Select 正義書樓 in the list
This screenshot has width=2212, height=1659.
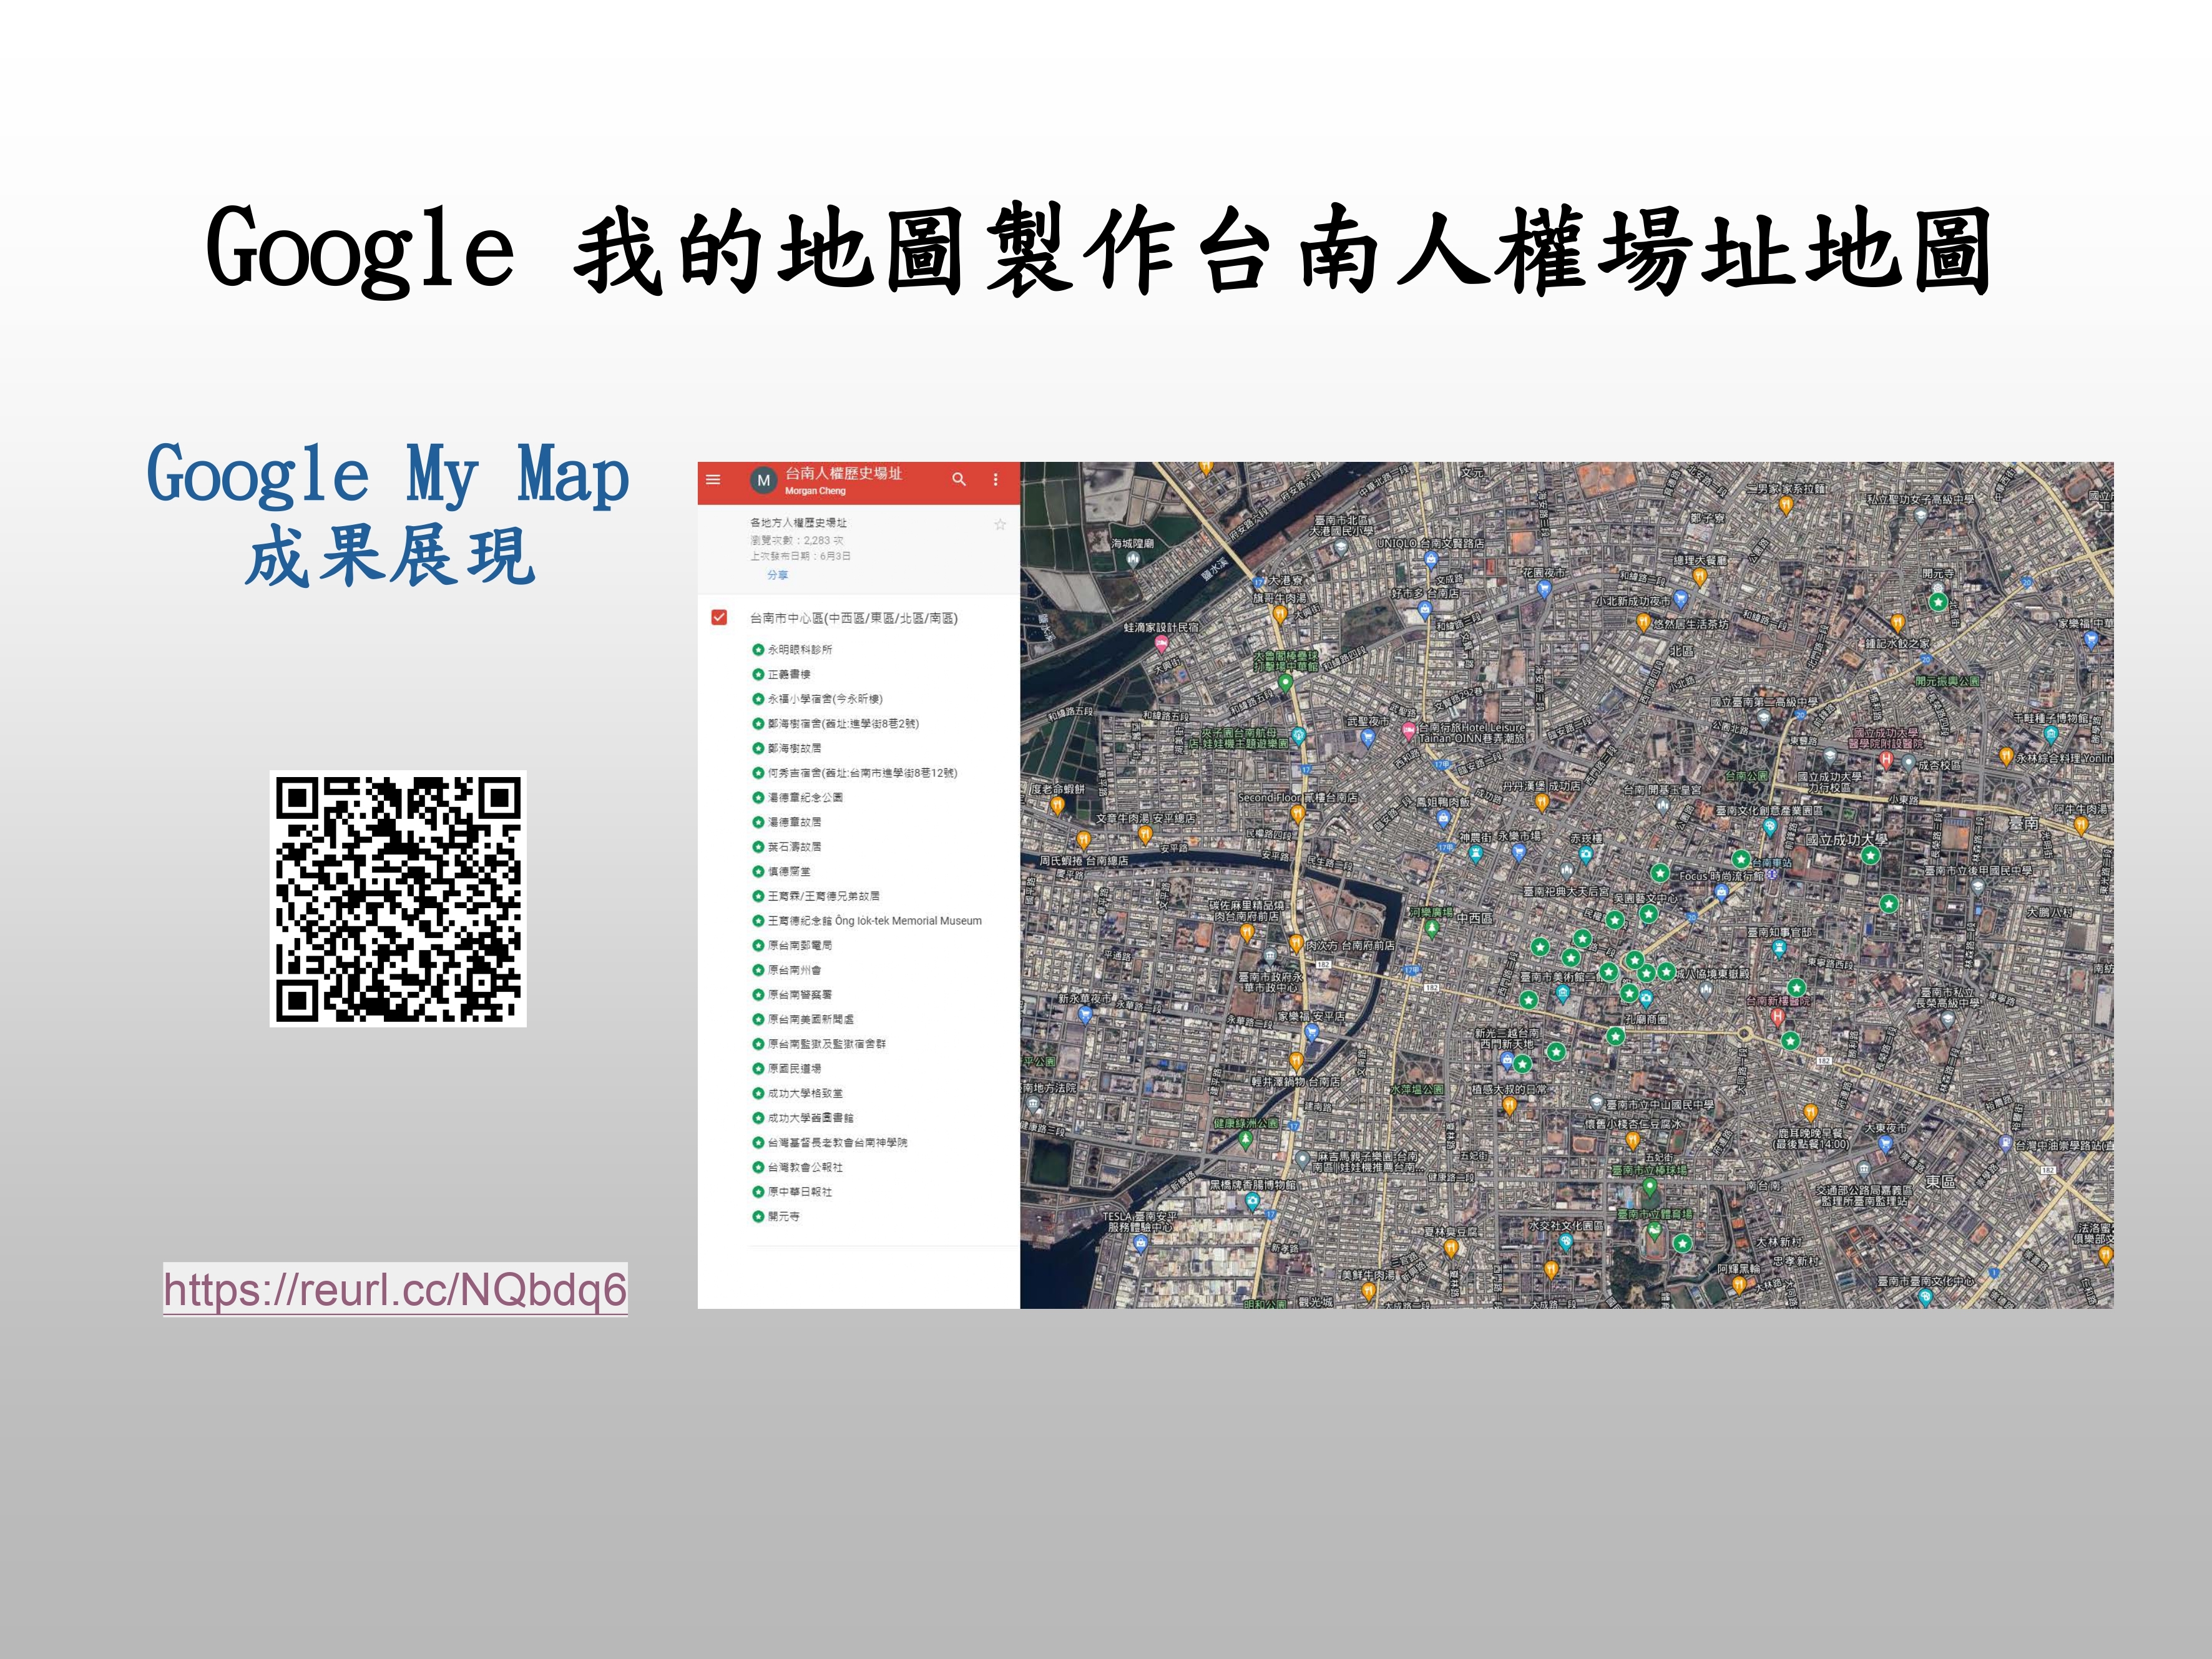point(781,674)
